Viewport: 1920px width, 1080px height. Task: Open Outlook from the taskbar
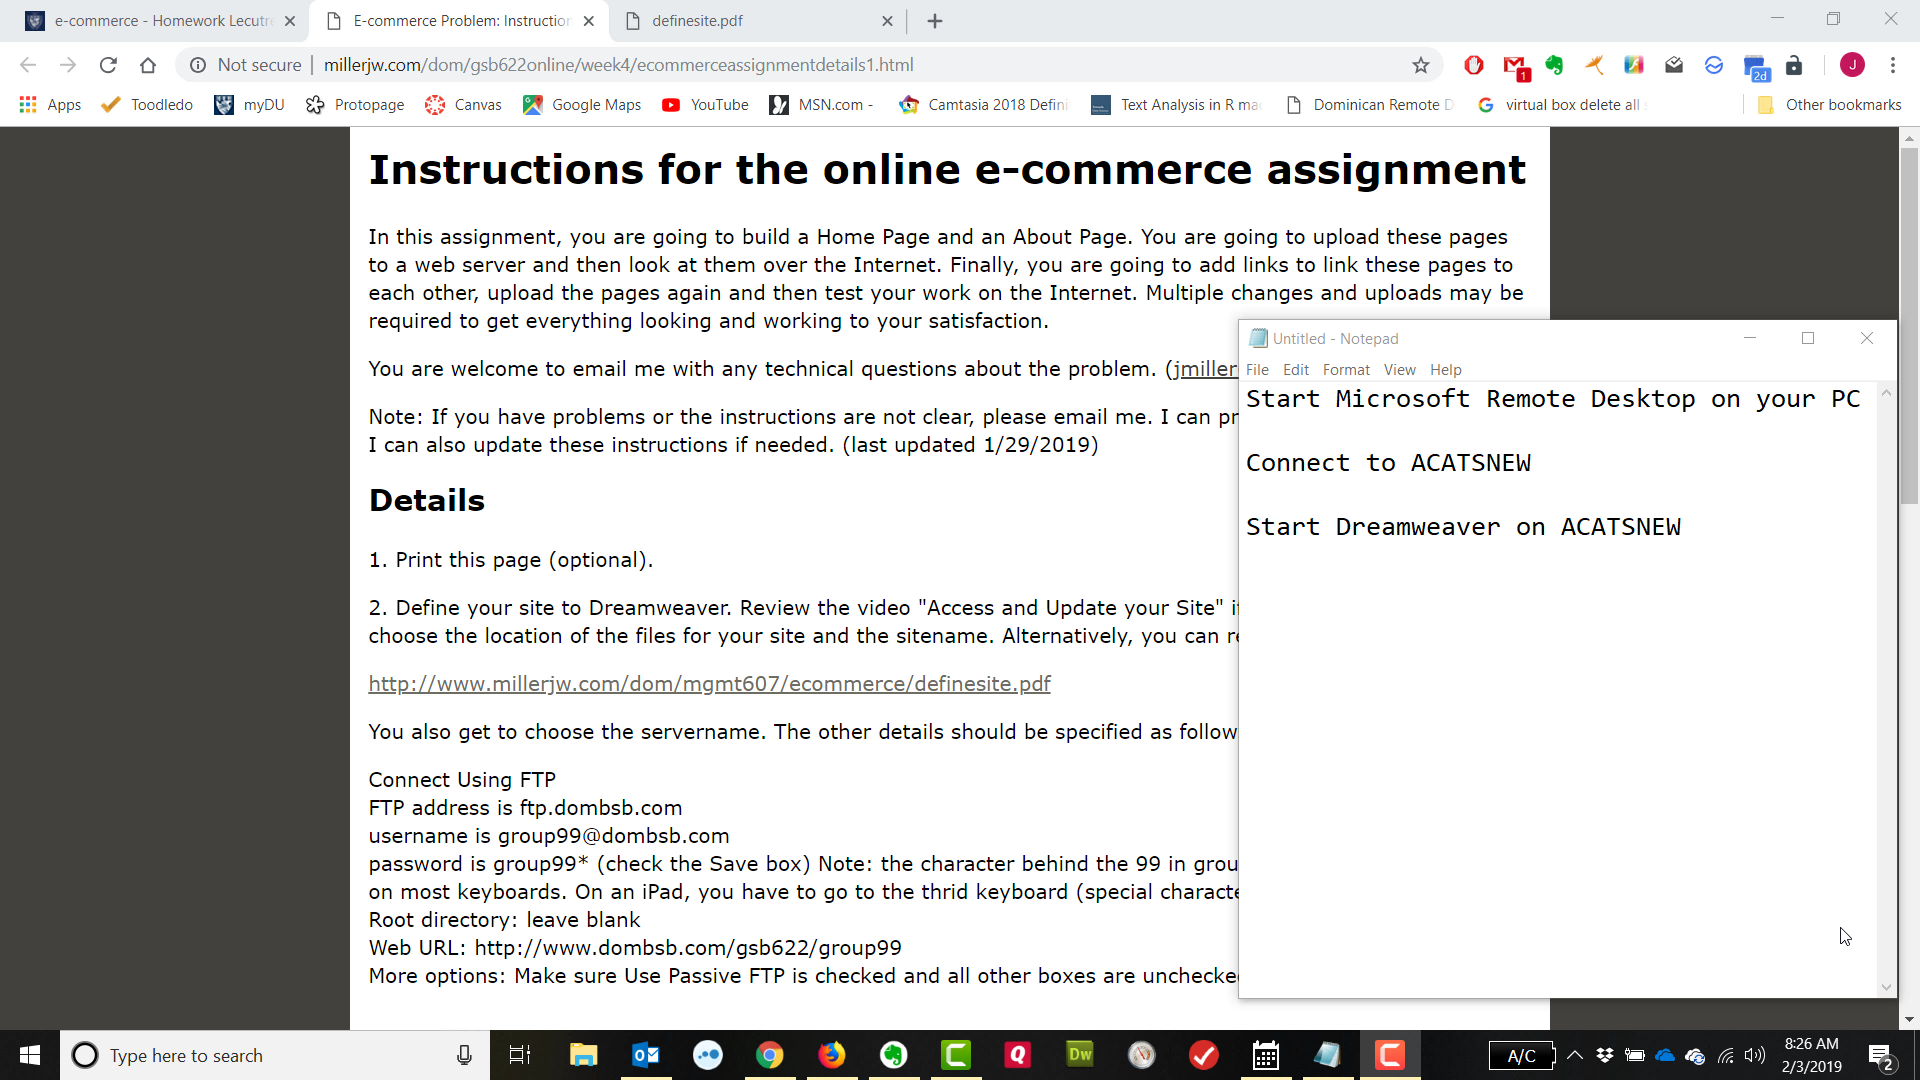pyautogui.click(x=646, y=1054)
